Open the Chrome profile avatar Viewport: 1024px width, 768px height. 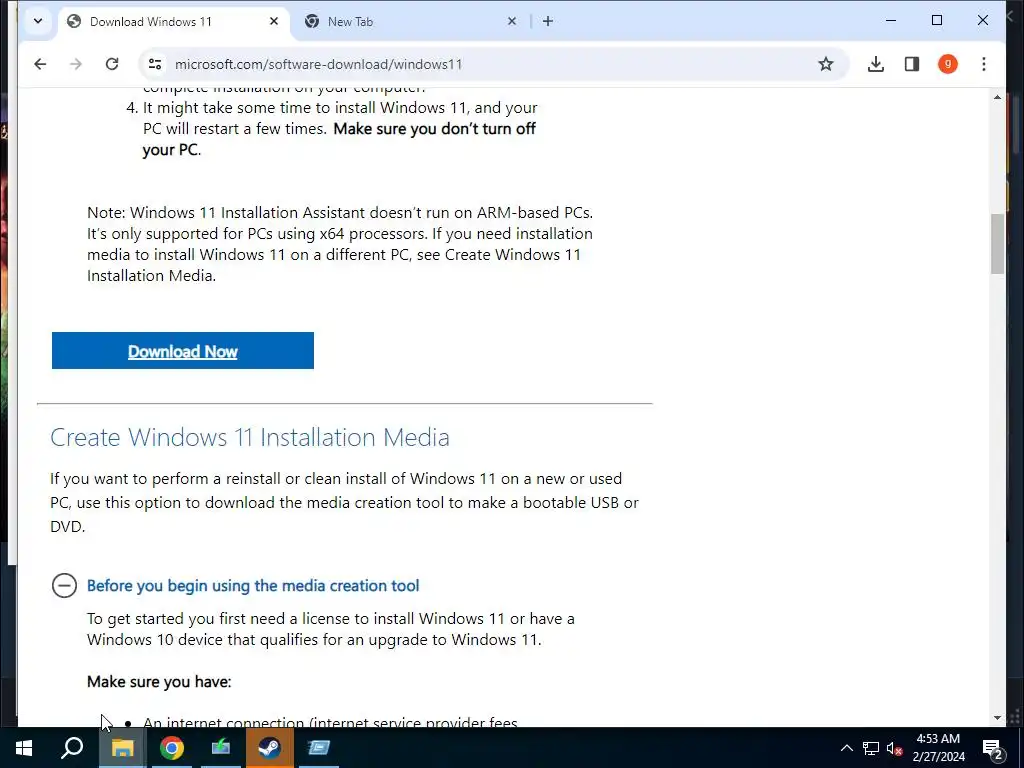coord(948,64)
